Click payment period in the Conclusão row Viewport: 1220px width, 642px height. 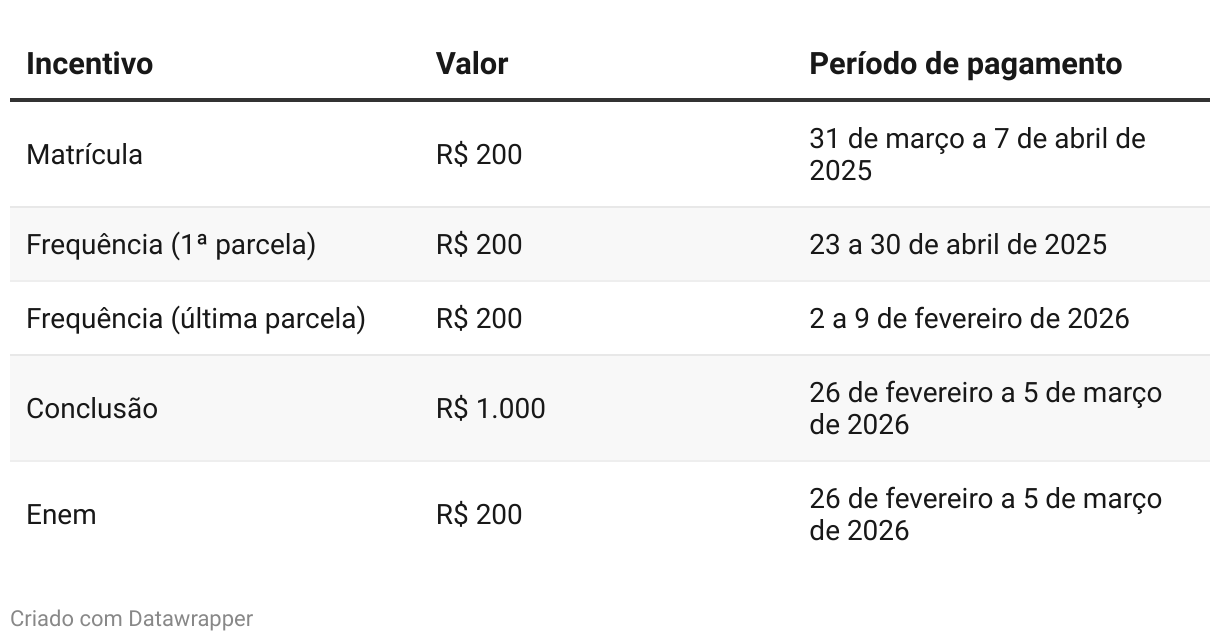pos(985,409)
